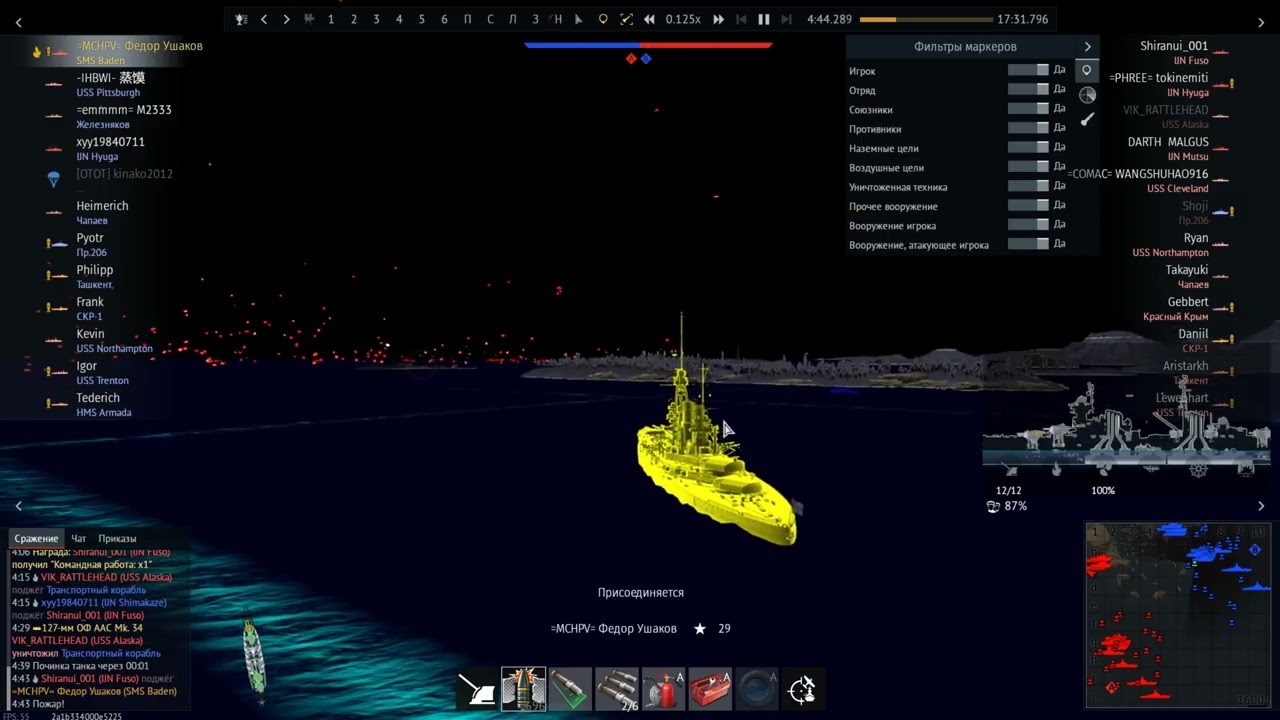Select the triple torpedo 2/6 slot
Image resolution: width=1280 pixels, height=720 pixels.
pos(616,689)
